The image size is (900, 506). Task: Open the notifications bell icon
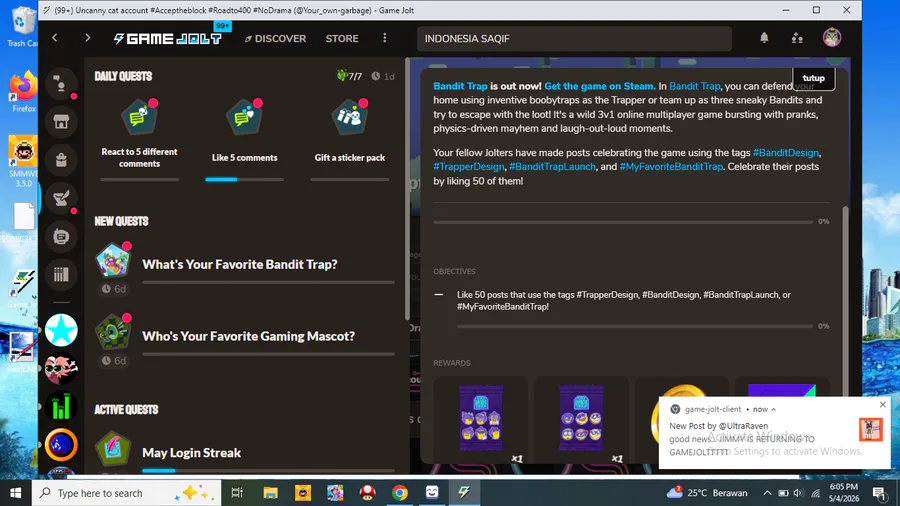point(764,38)
